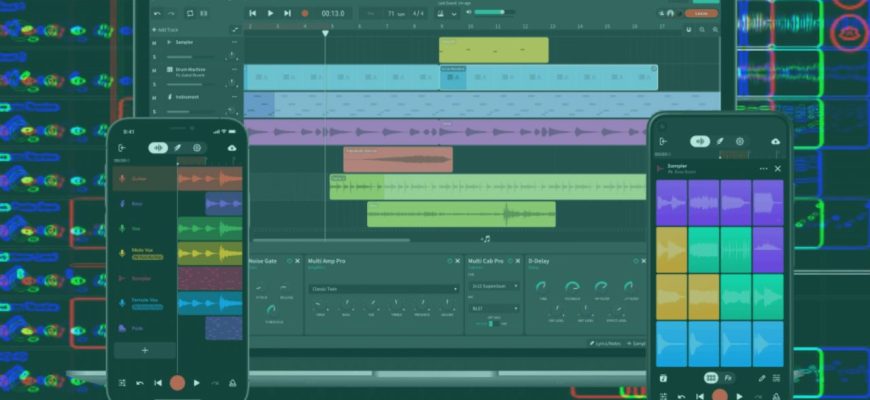Click the red Record button in the desktop toolbar

coord(305,13)
